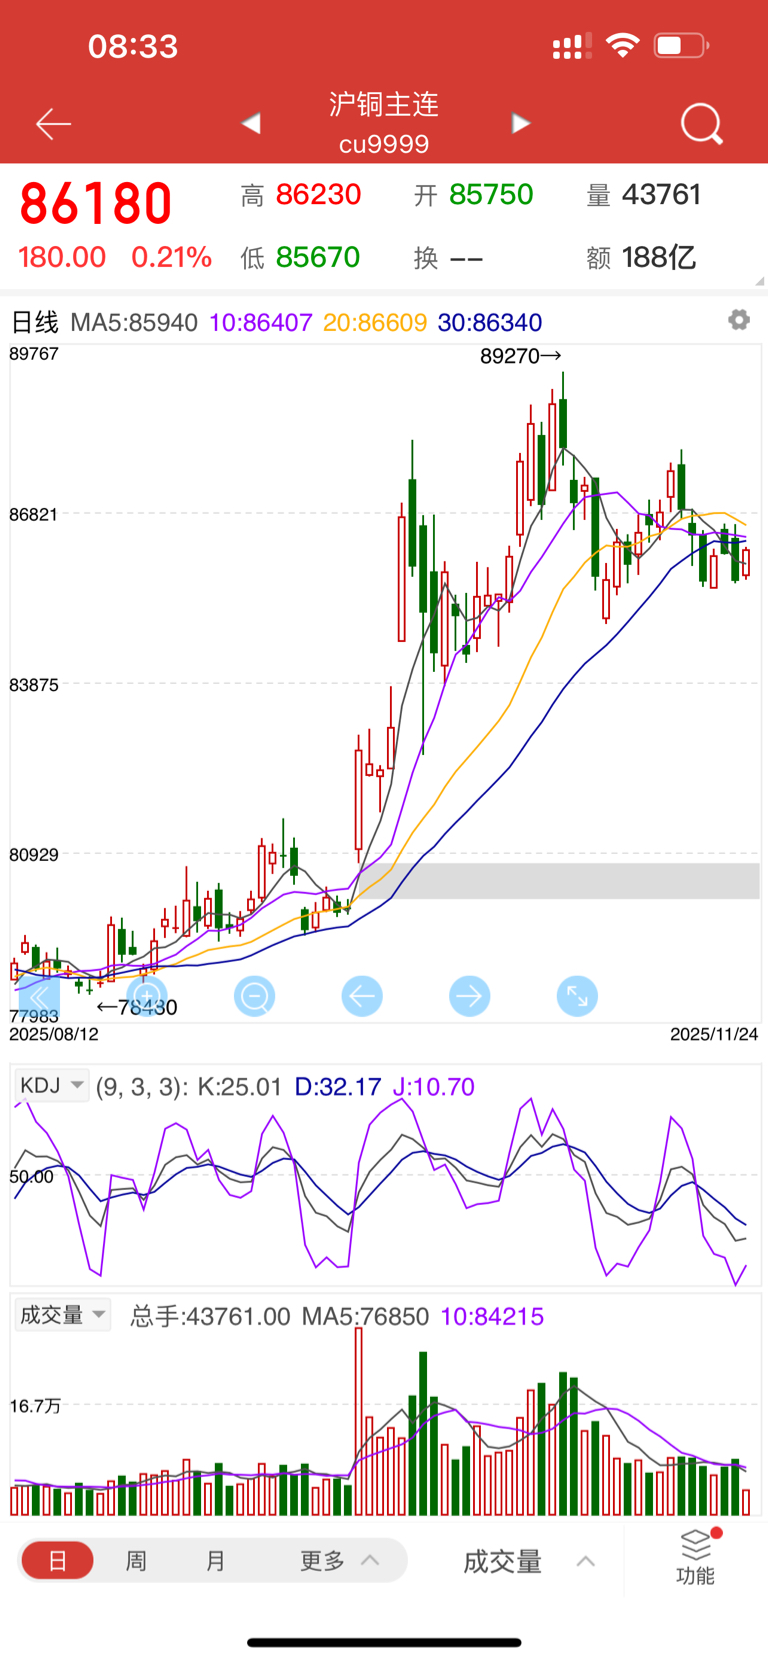Tap the tallest red volume bar
768x1662 pixels.
point(359,1421)
